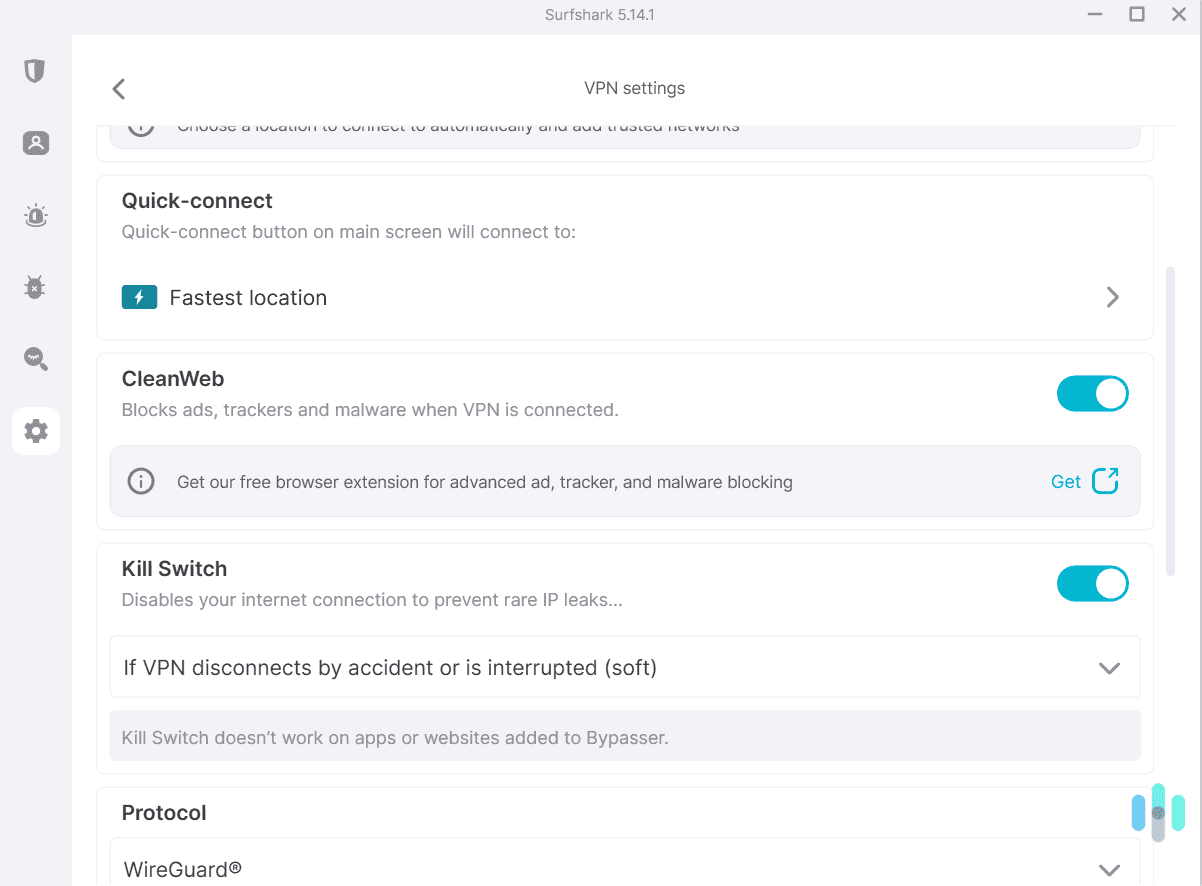Click the Fastest location lightning icon
Image resolution: width=1202 pixels, height=886 pixels.
coord(139,297)
